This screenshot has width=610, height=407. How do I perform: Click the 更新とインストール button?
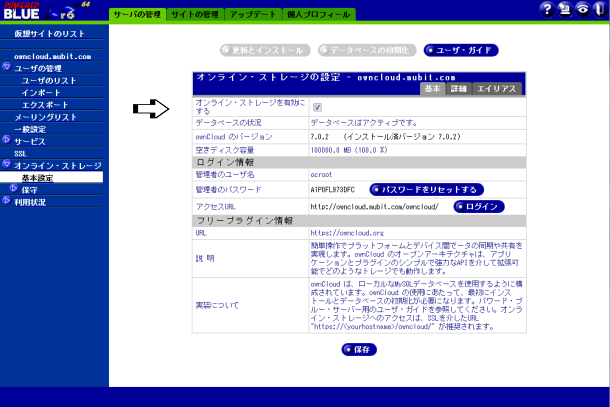tap(265, 50)
